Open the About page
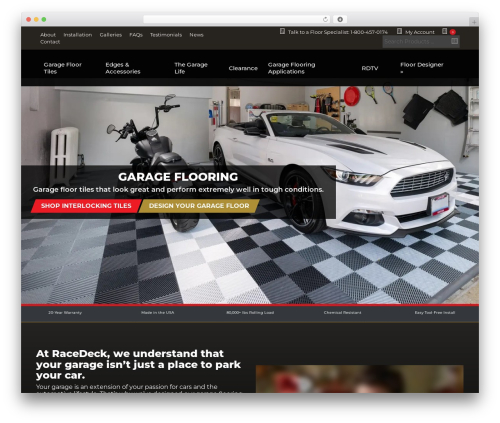 [x=48, y=35]
